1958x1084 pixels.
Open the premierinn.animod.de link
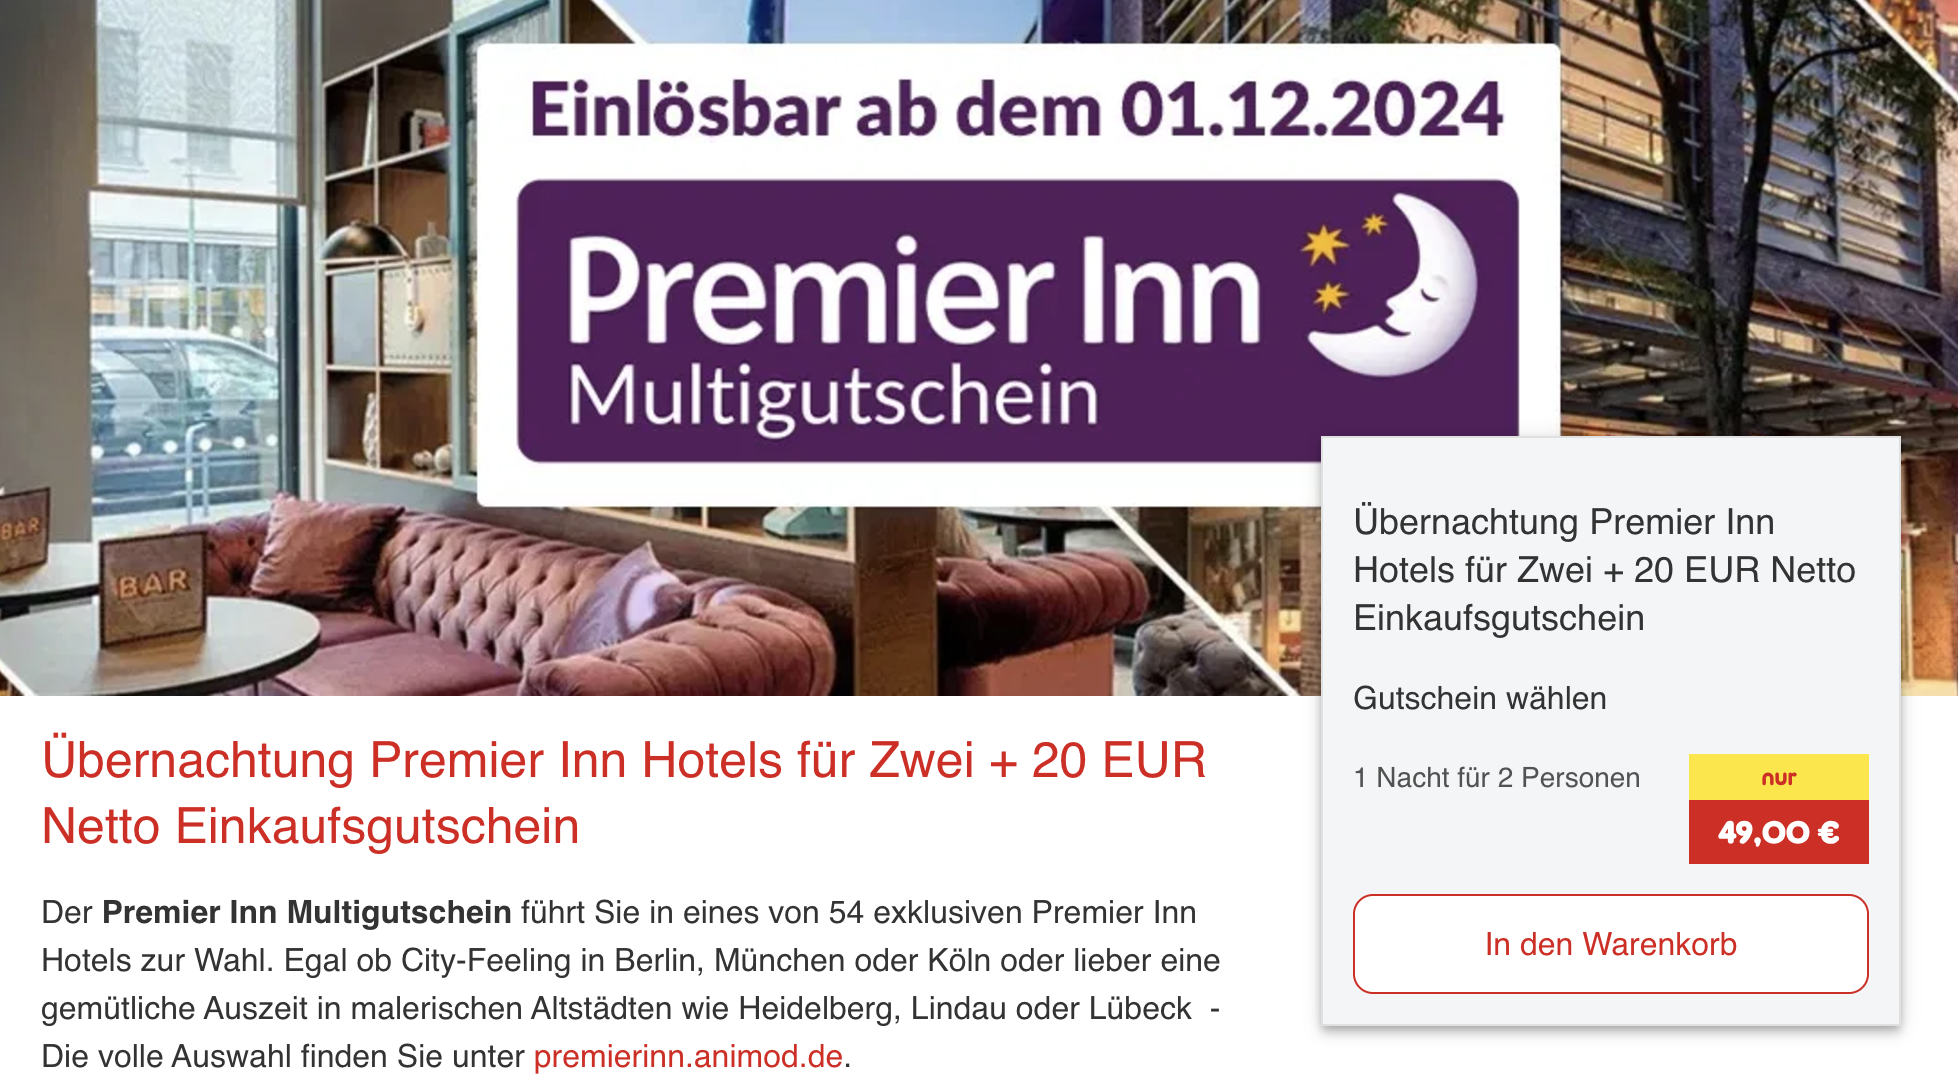click(688, 1056)
